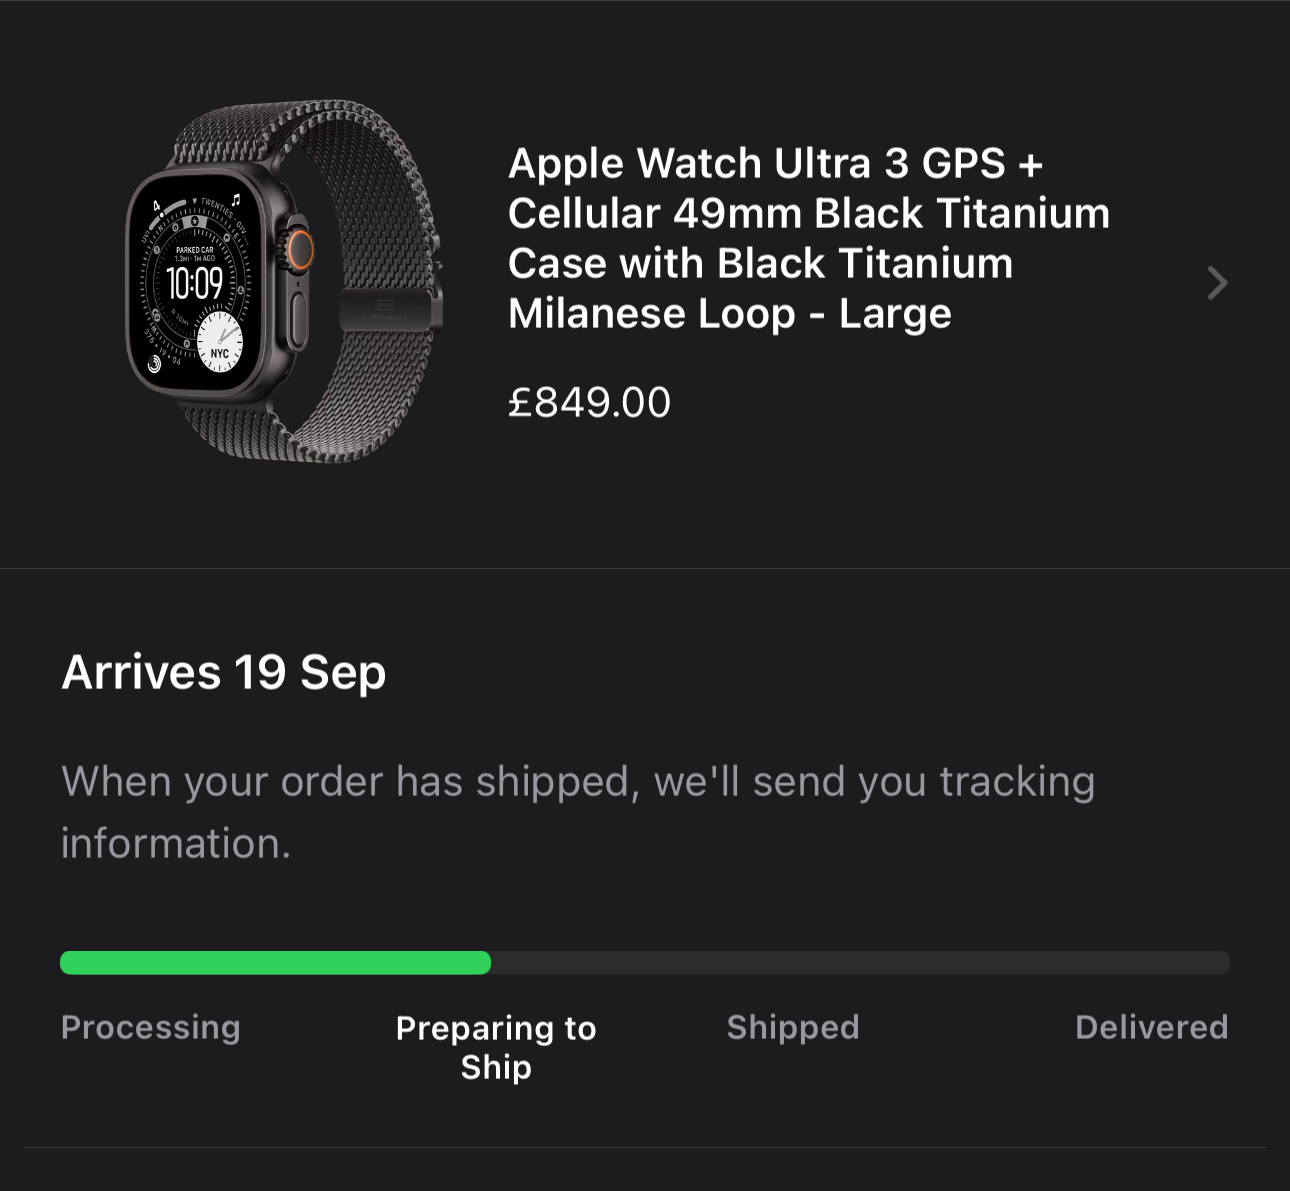Click the £849.00 price
The height and width of the screenshot is (1191, 1290).
click(589, 403)
